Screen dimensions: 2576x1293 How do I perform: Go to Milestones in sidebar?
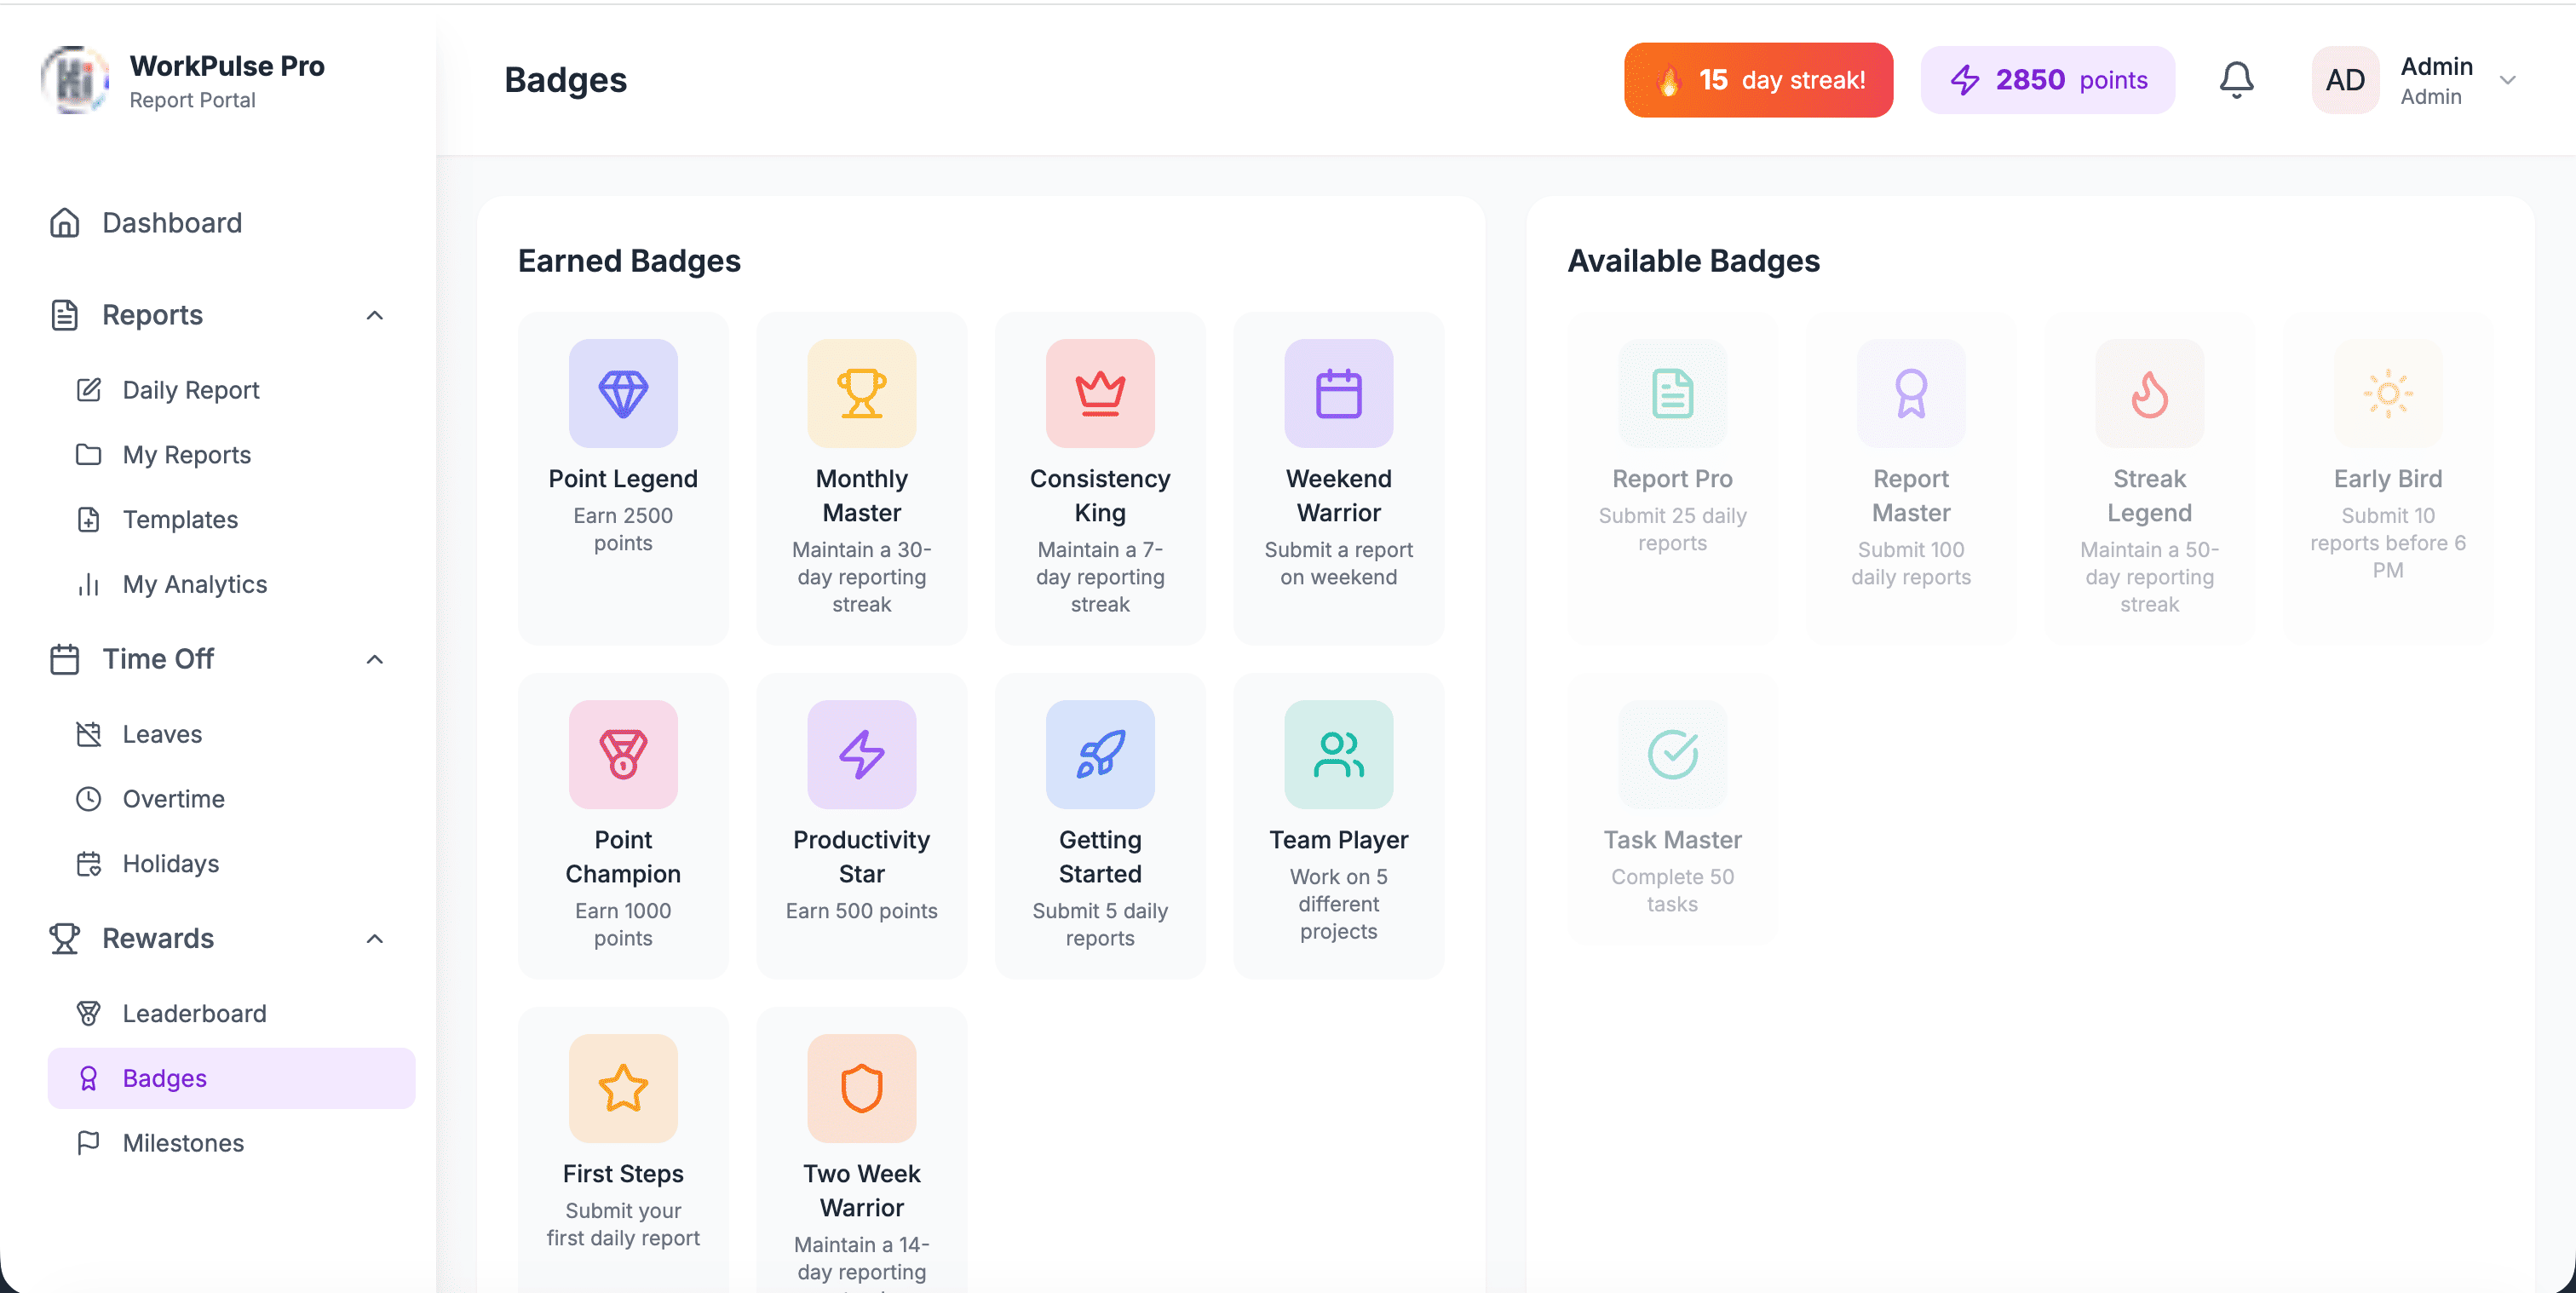tap(183, 1142)
